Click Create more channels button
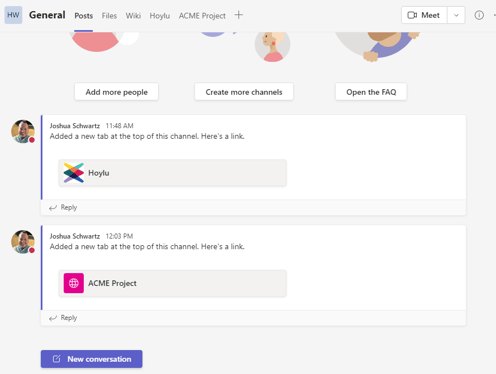 [x=244, y=92]
